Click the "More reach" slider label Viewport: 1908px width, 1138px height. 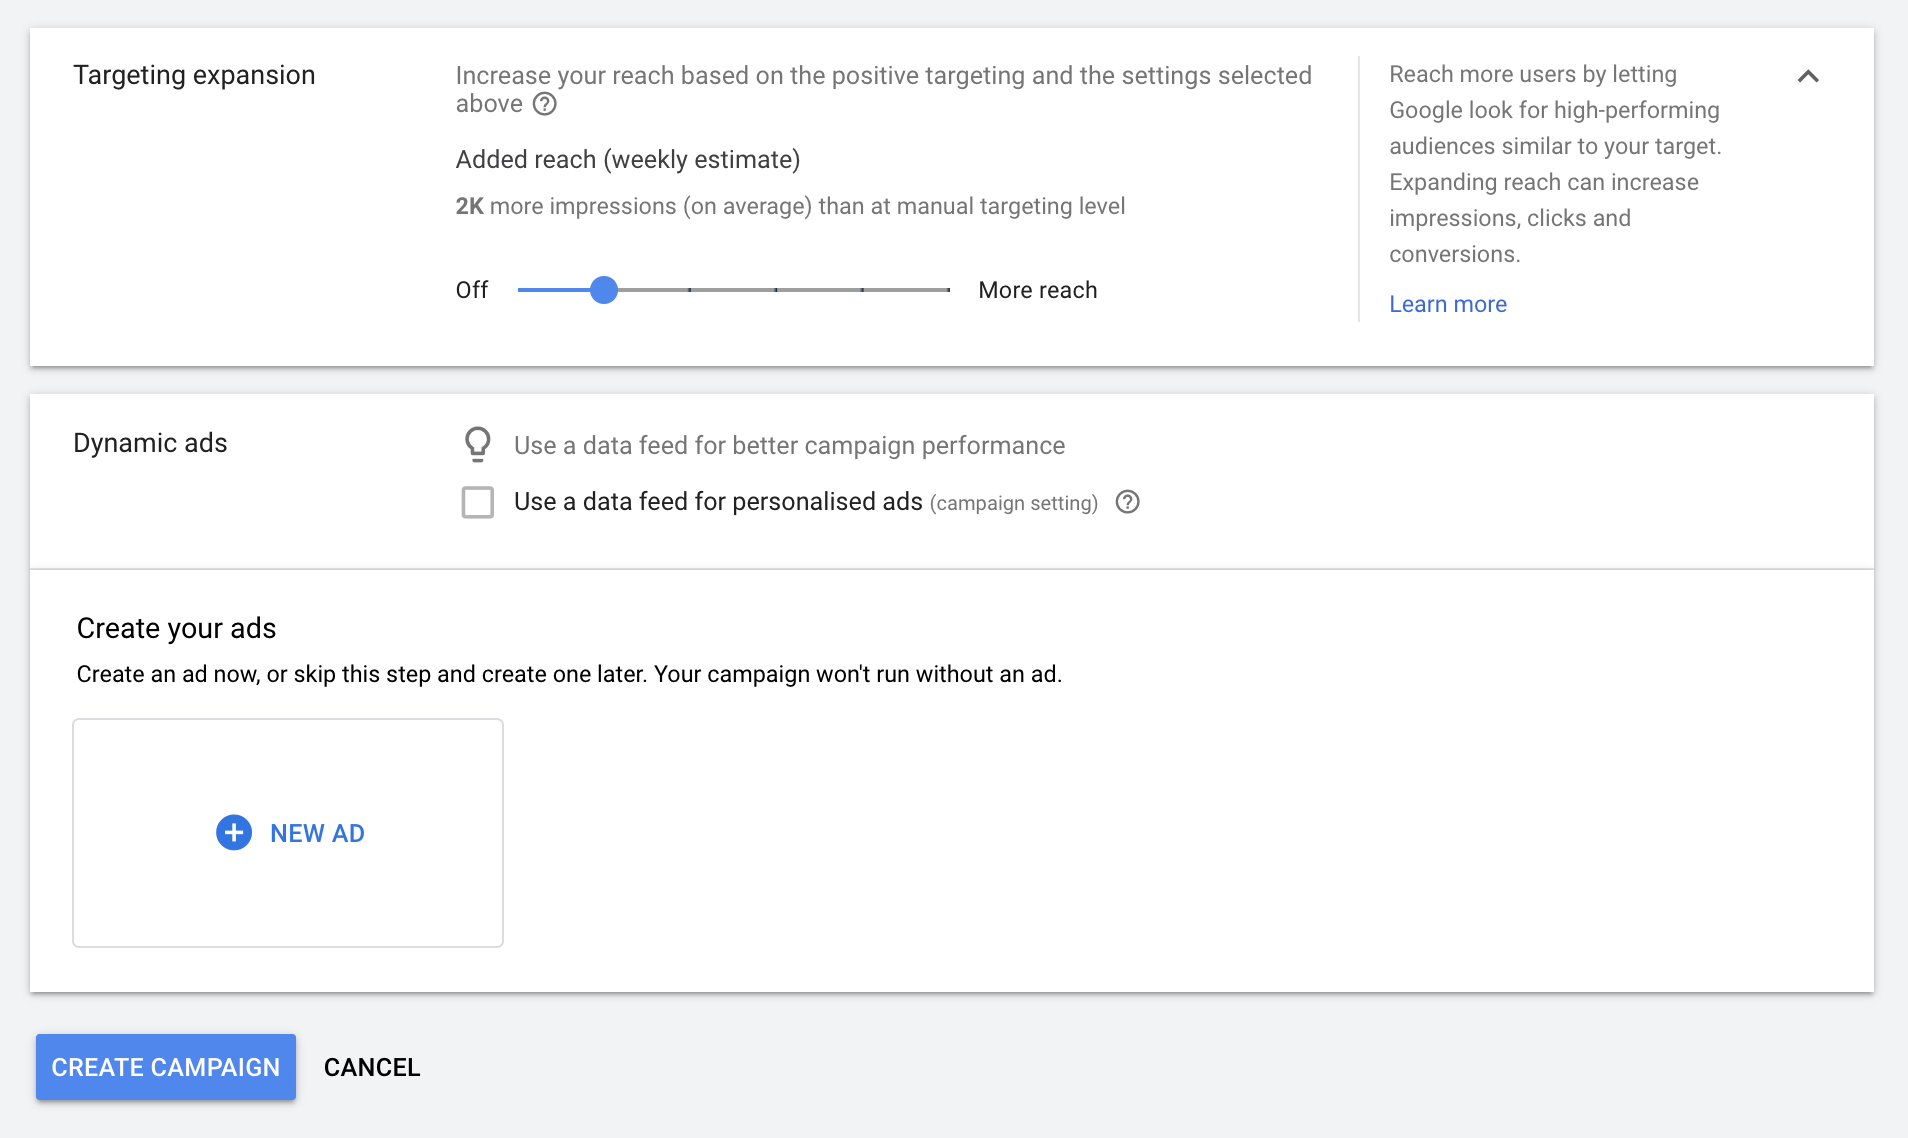click(x=1037, y=290)
